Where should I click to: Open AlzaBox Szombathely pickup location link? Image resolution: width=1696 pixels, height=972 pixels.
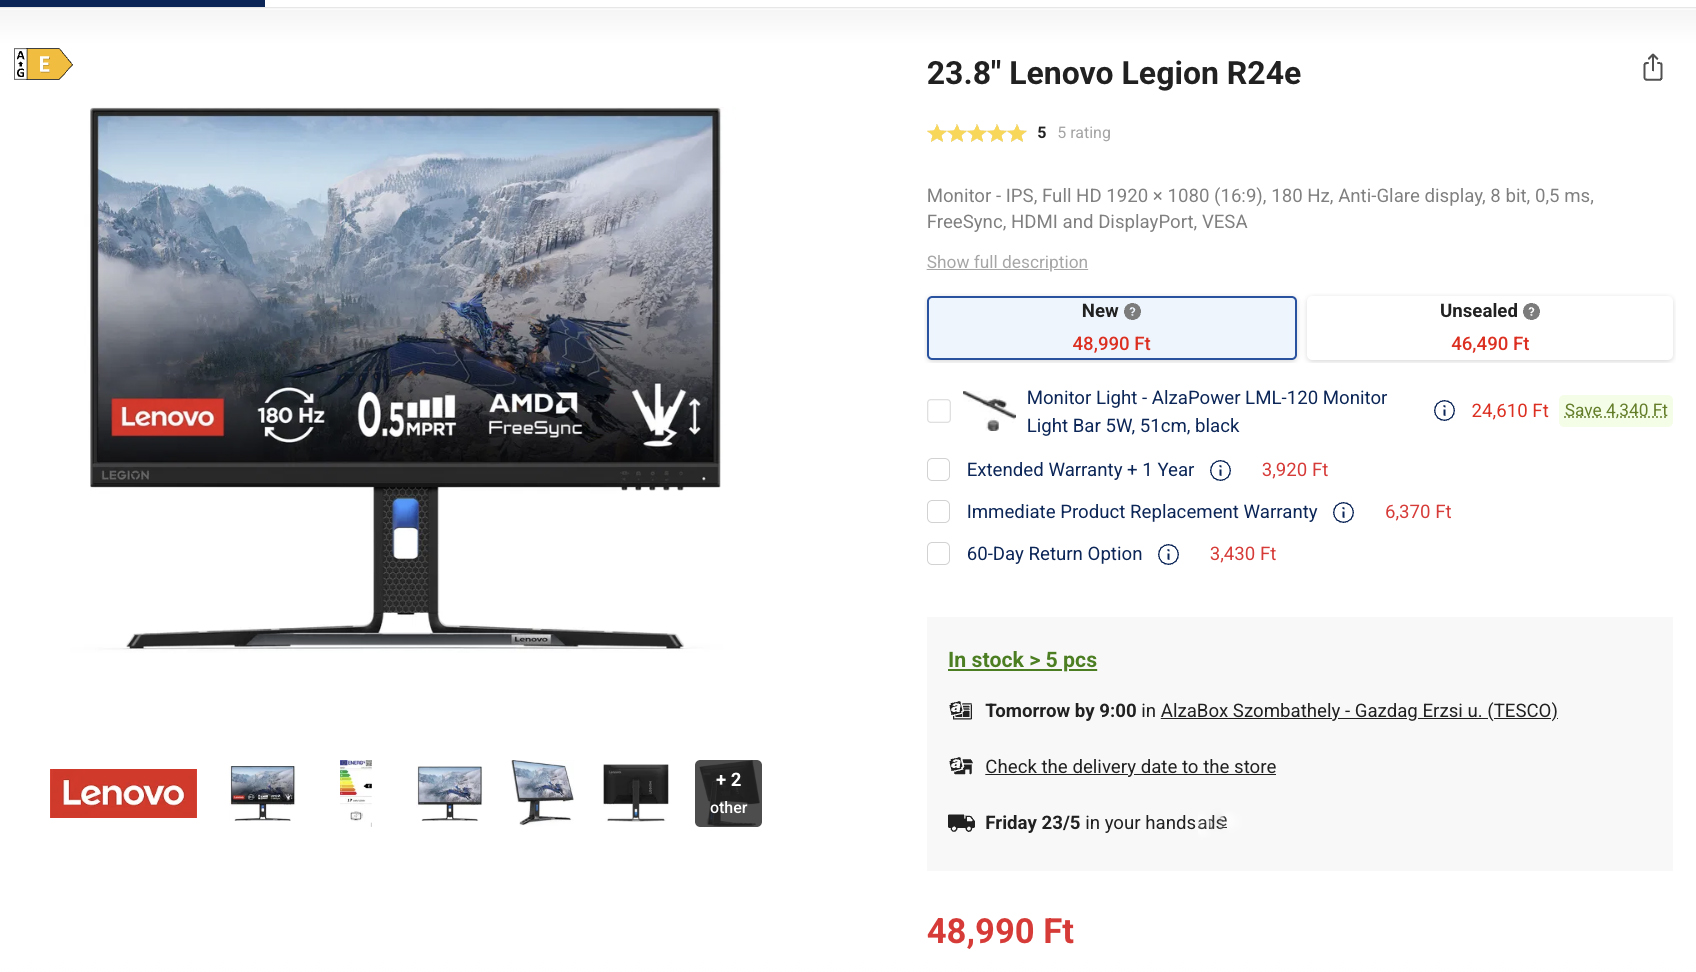(1359, 711)
